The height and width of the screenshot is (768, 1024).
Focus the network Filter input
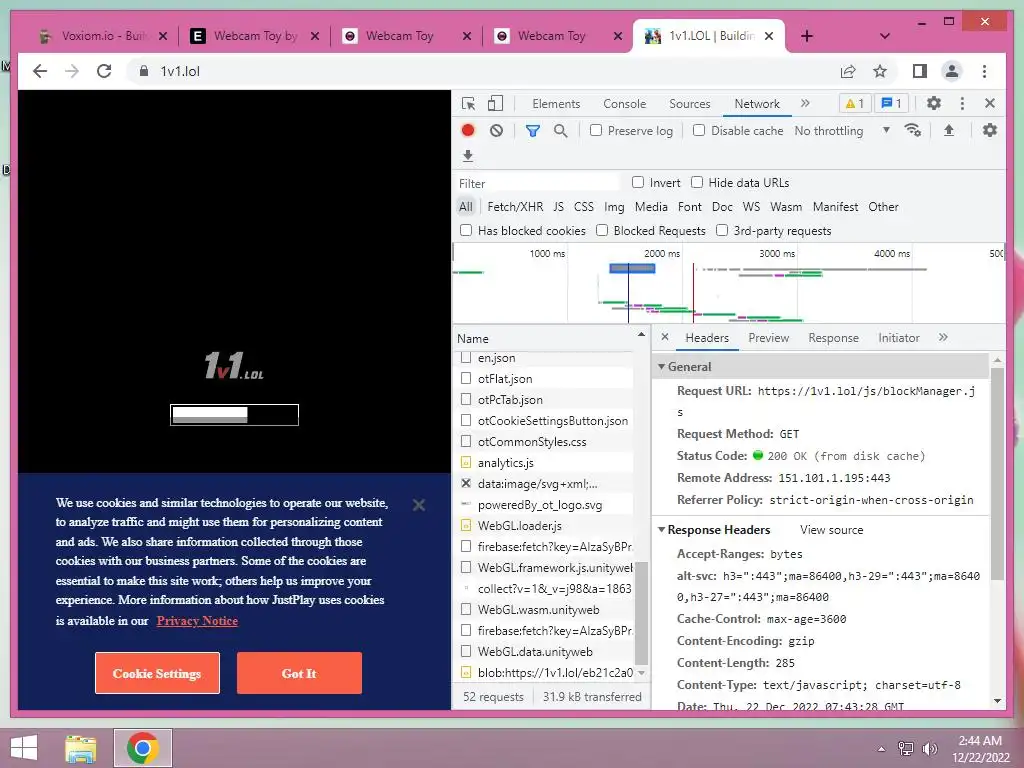(x=538, y=183)
